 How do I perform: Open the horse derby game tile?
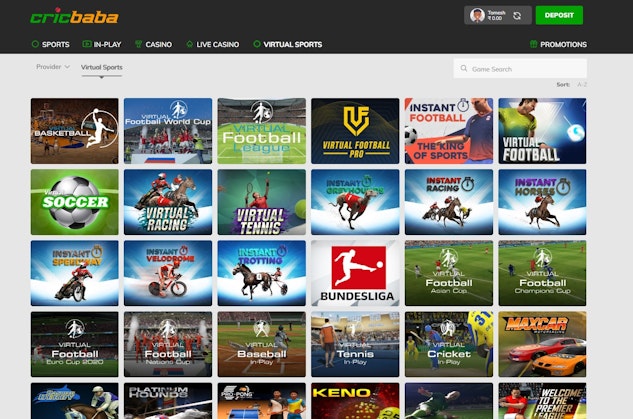click(75, 401)
